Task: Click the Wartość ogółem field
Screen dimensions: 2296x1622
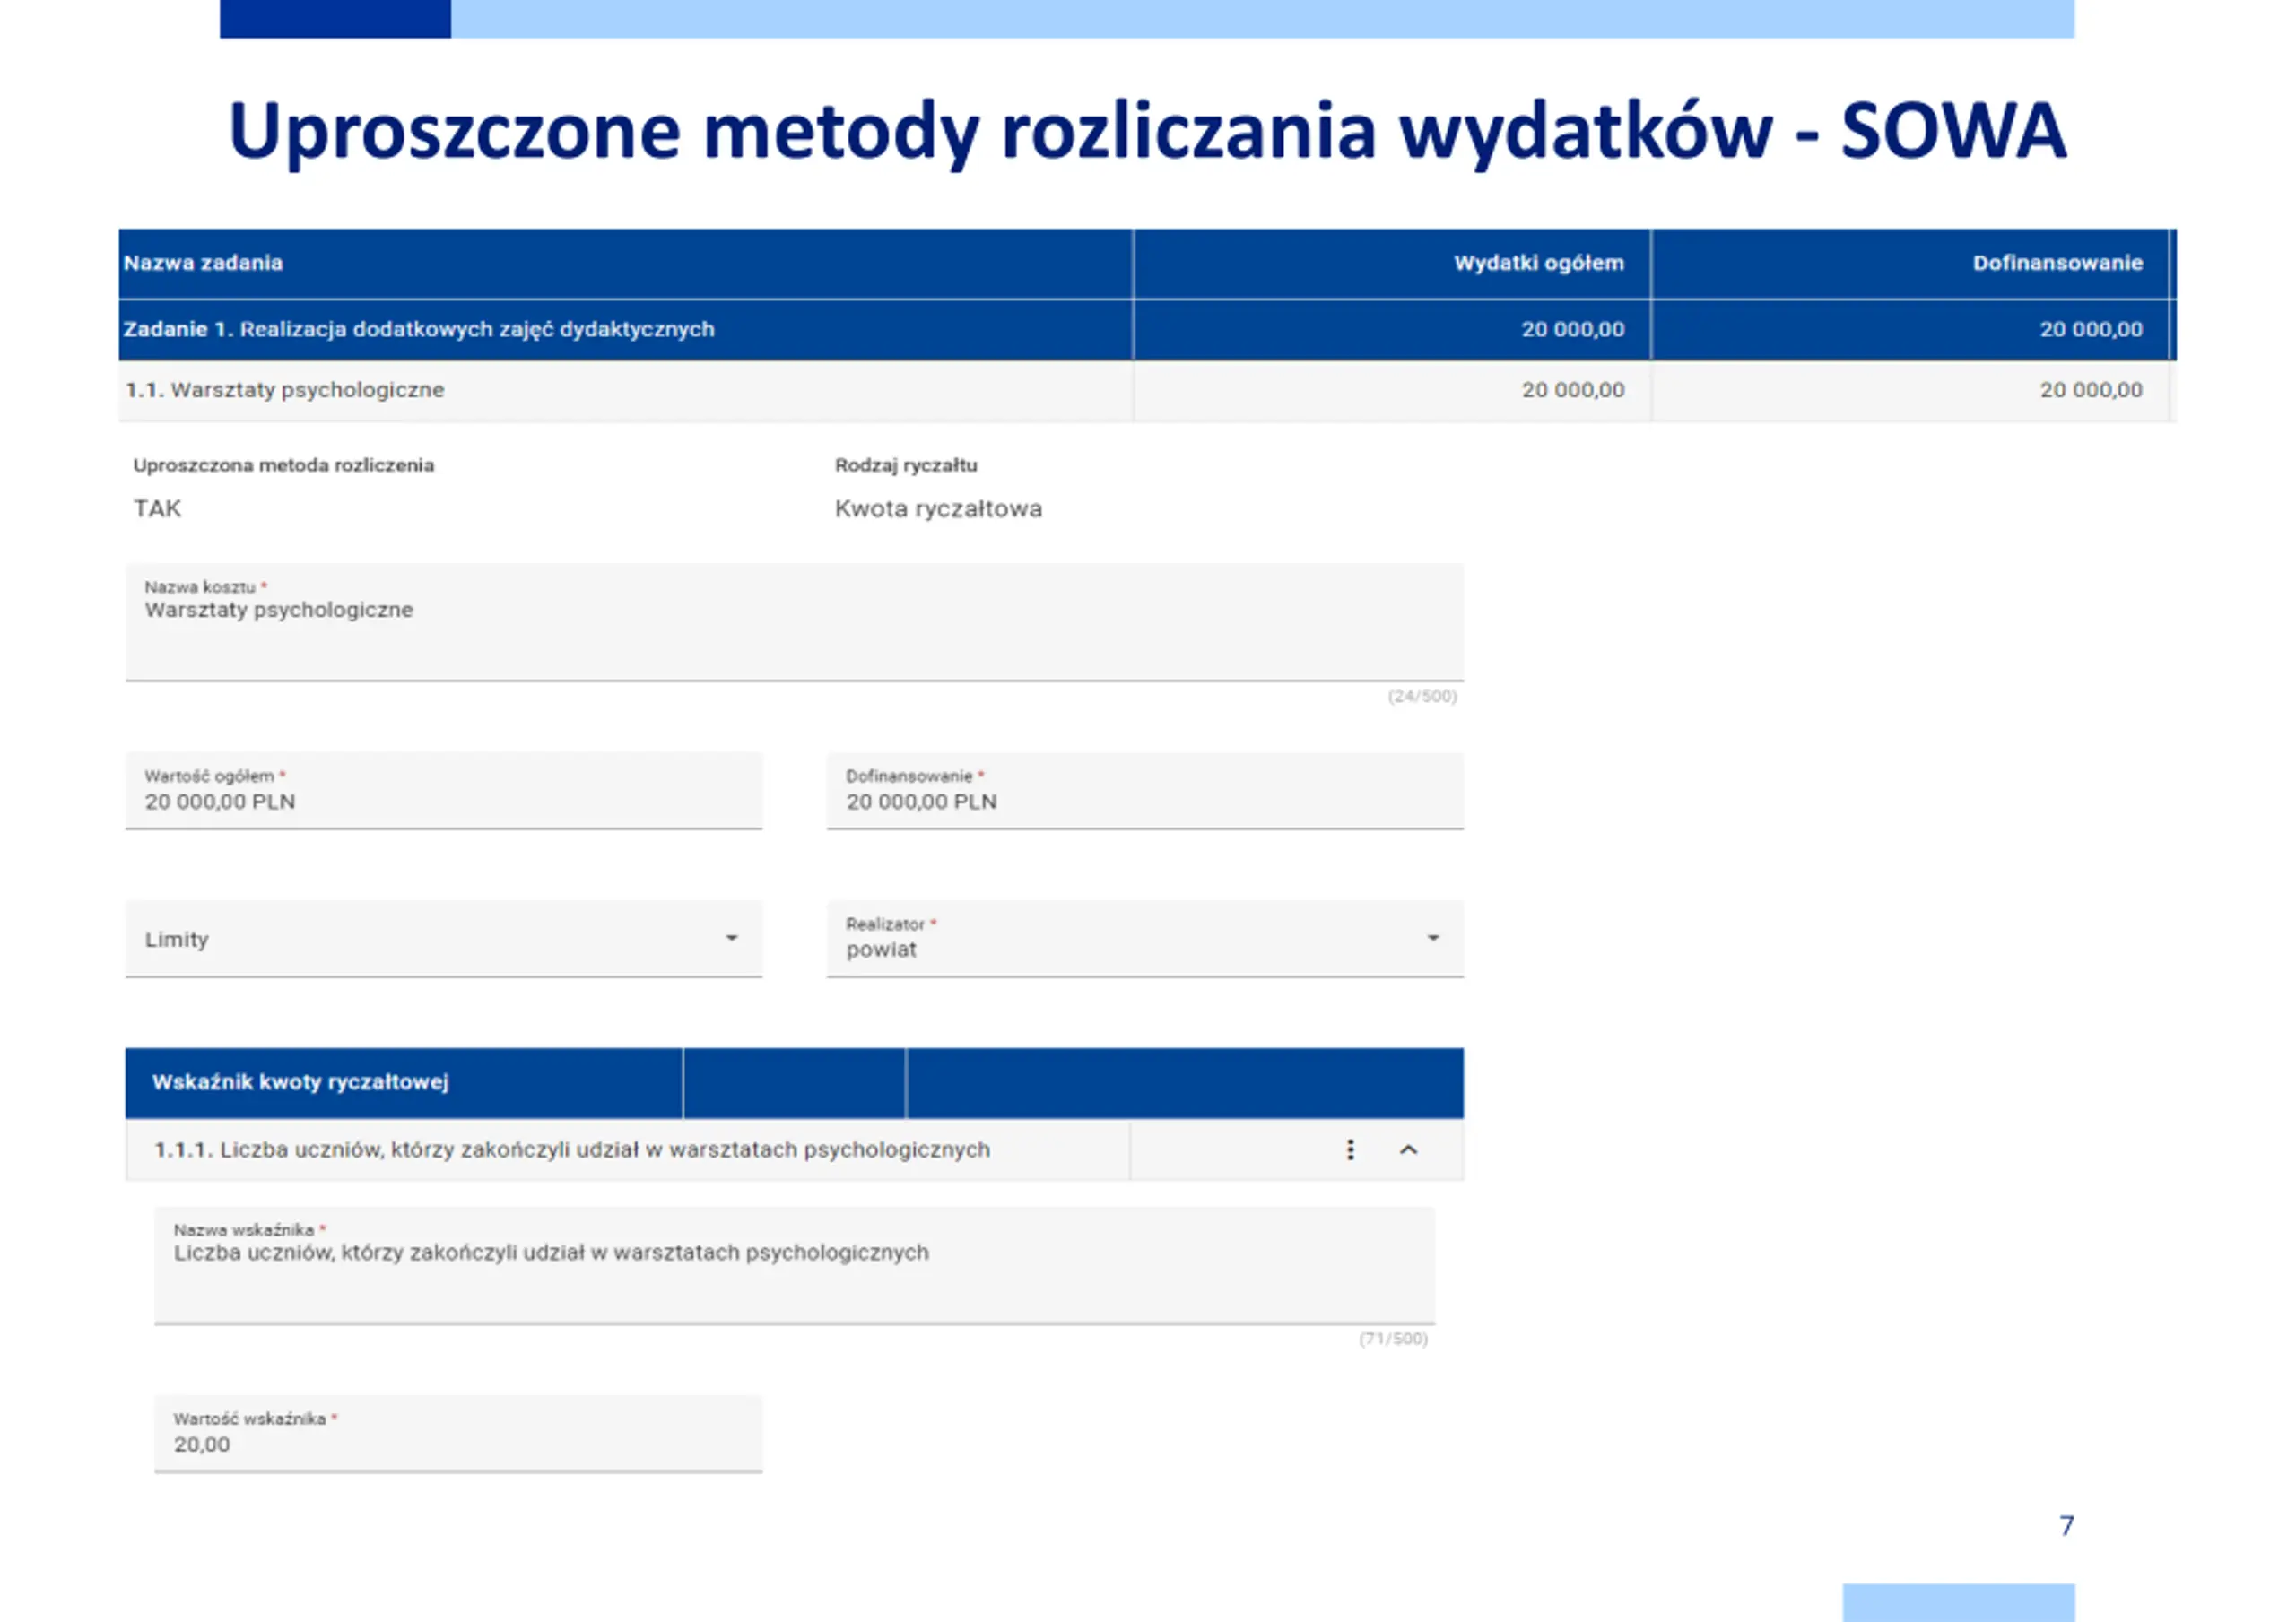Action: point(444,790)
